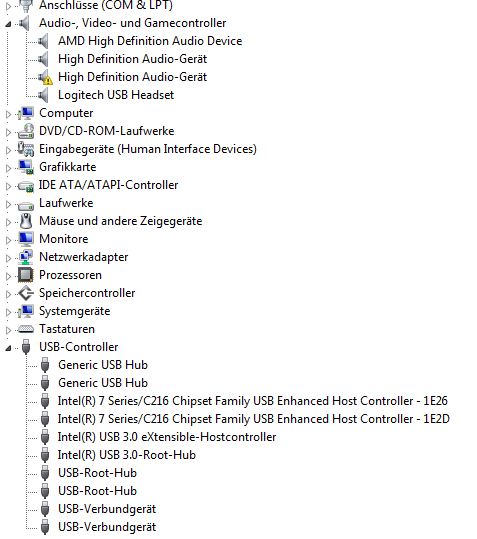The height and width of the screenshot is (539, 477).
Task: Expand the Prozessoren node
Action: click(x=9, y=276)
